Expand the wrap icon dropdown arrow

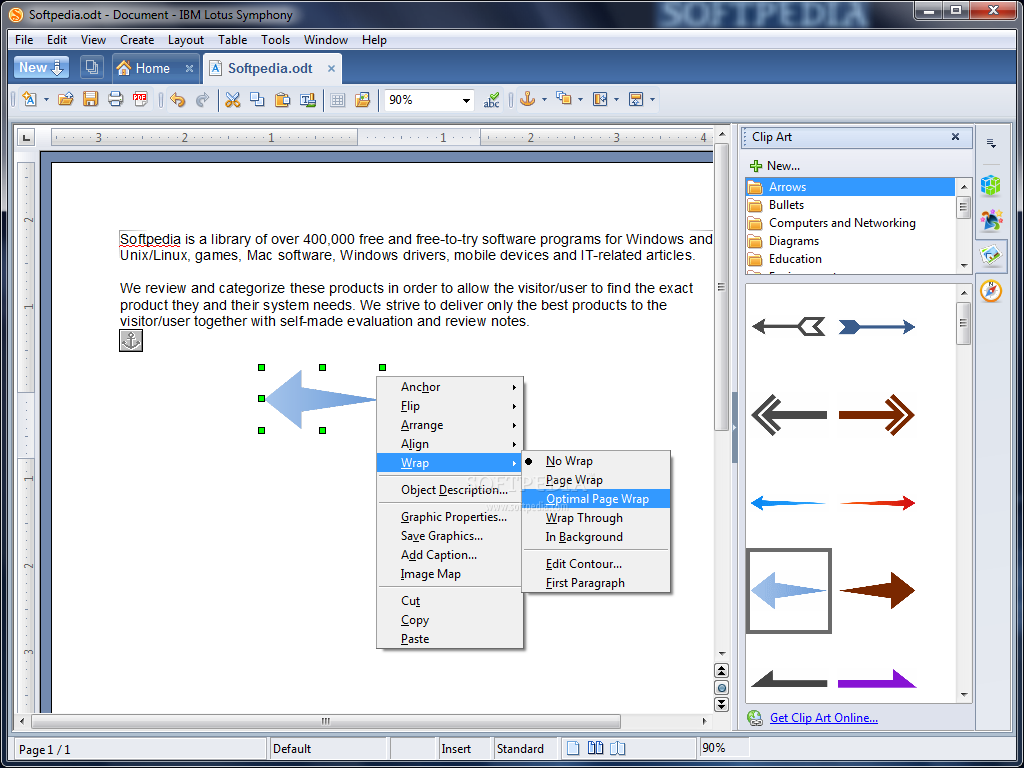click(x=652, y=100)
